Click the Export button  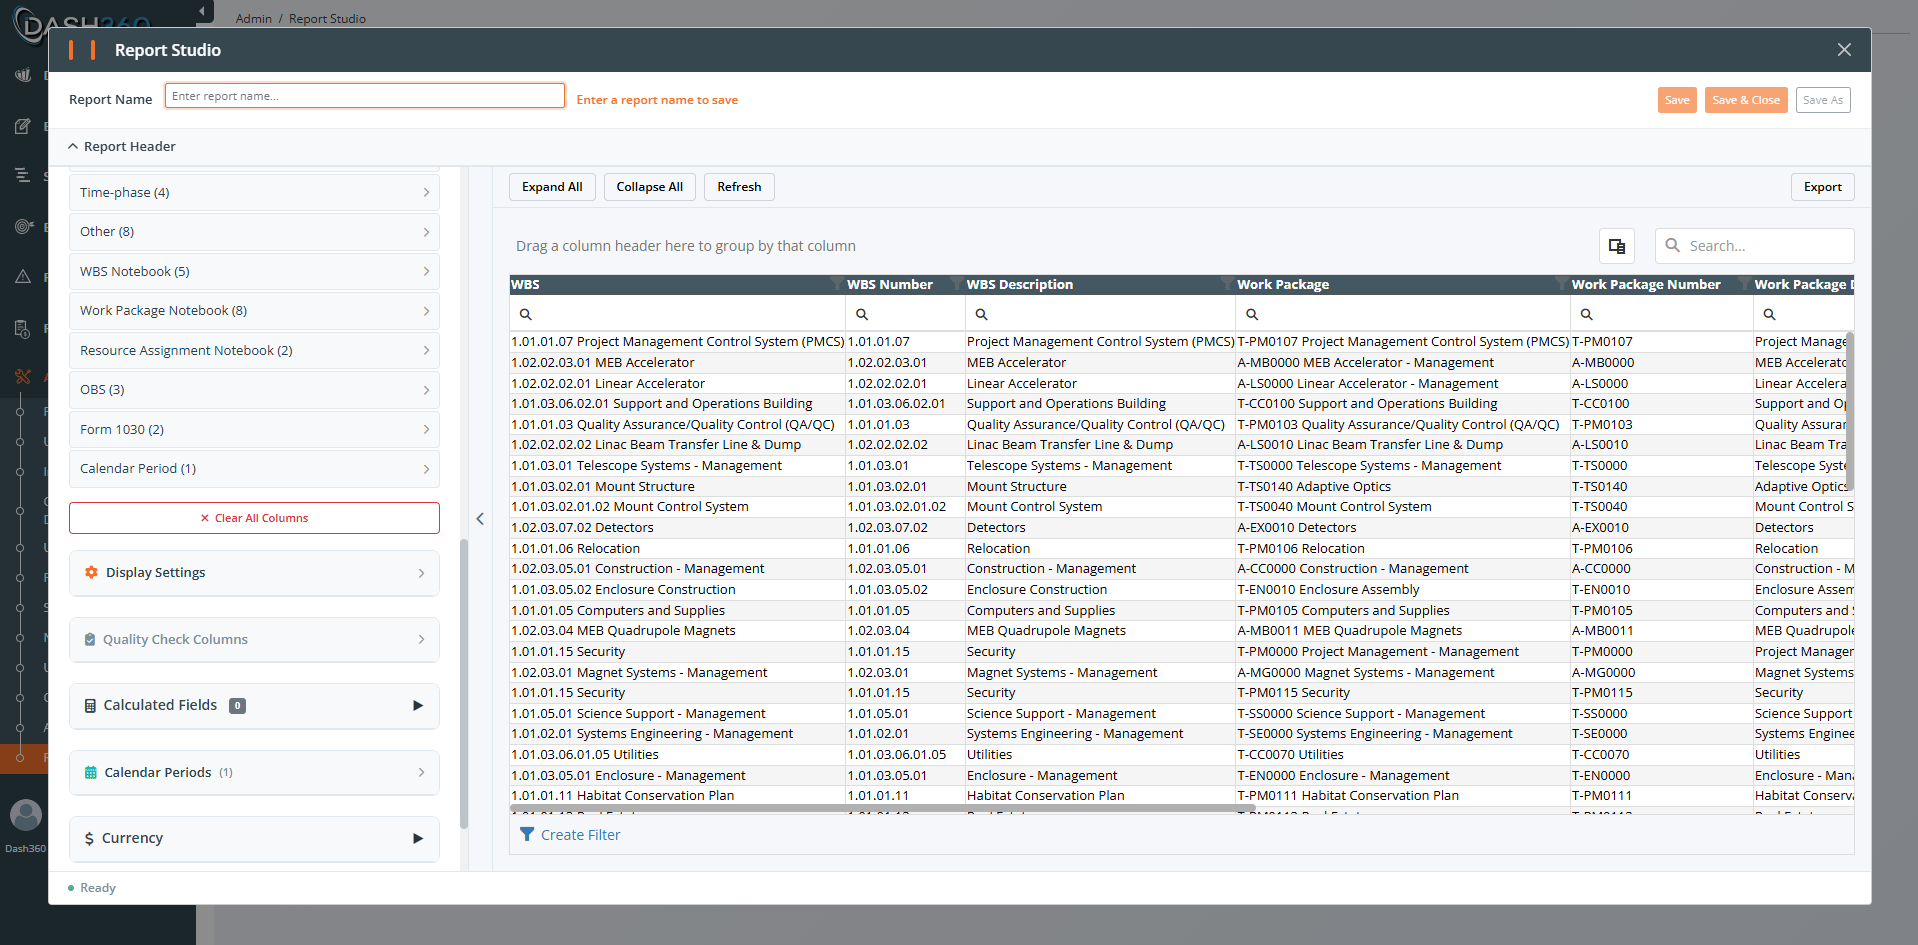coord(1822,187)
